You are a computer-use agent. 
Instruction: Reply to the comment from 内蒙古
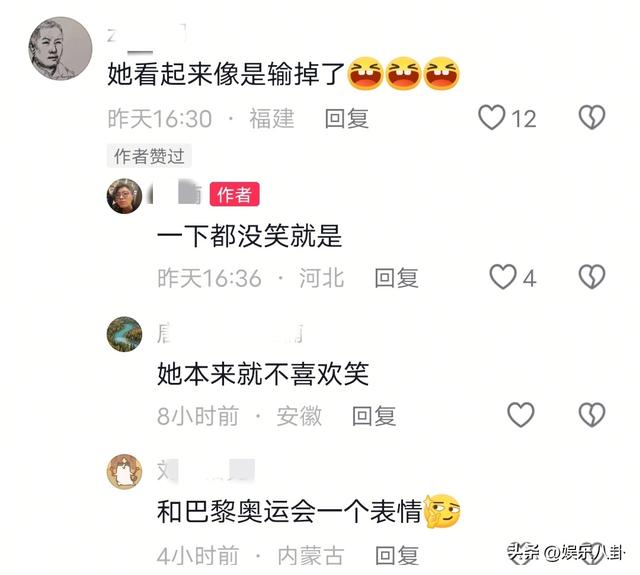(397, 555)
